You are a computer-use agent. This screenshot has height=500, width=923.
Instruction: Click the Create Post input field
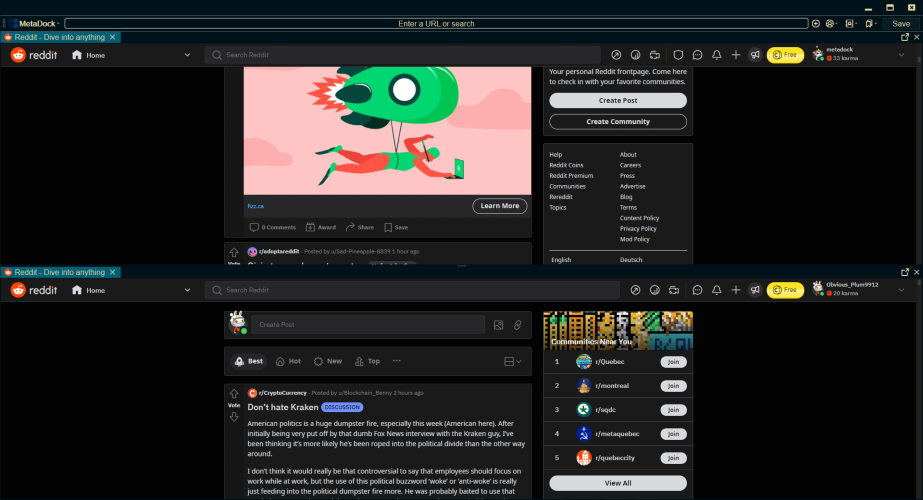tap(368, 325)
